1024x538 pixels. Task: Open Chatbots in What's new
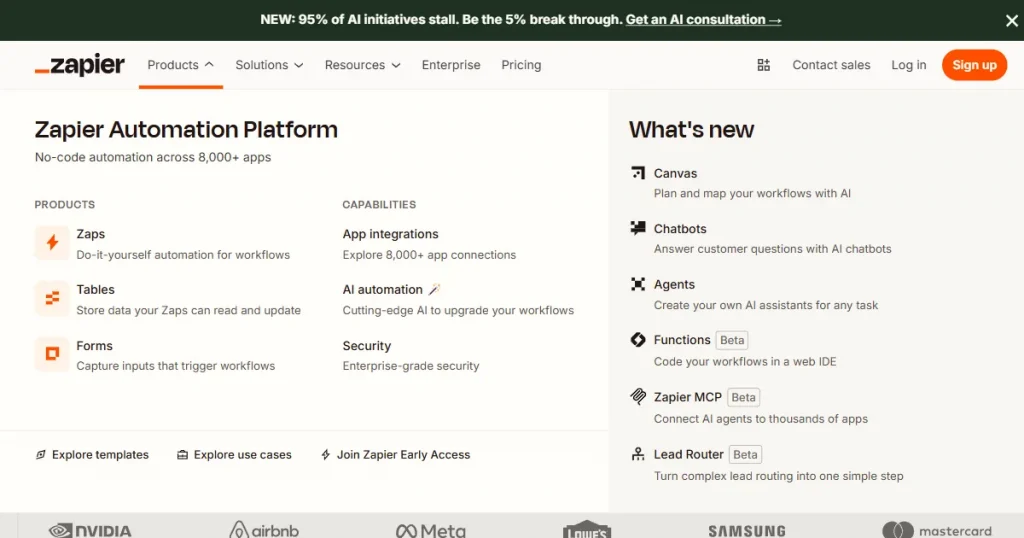[x=680, y=229]
